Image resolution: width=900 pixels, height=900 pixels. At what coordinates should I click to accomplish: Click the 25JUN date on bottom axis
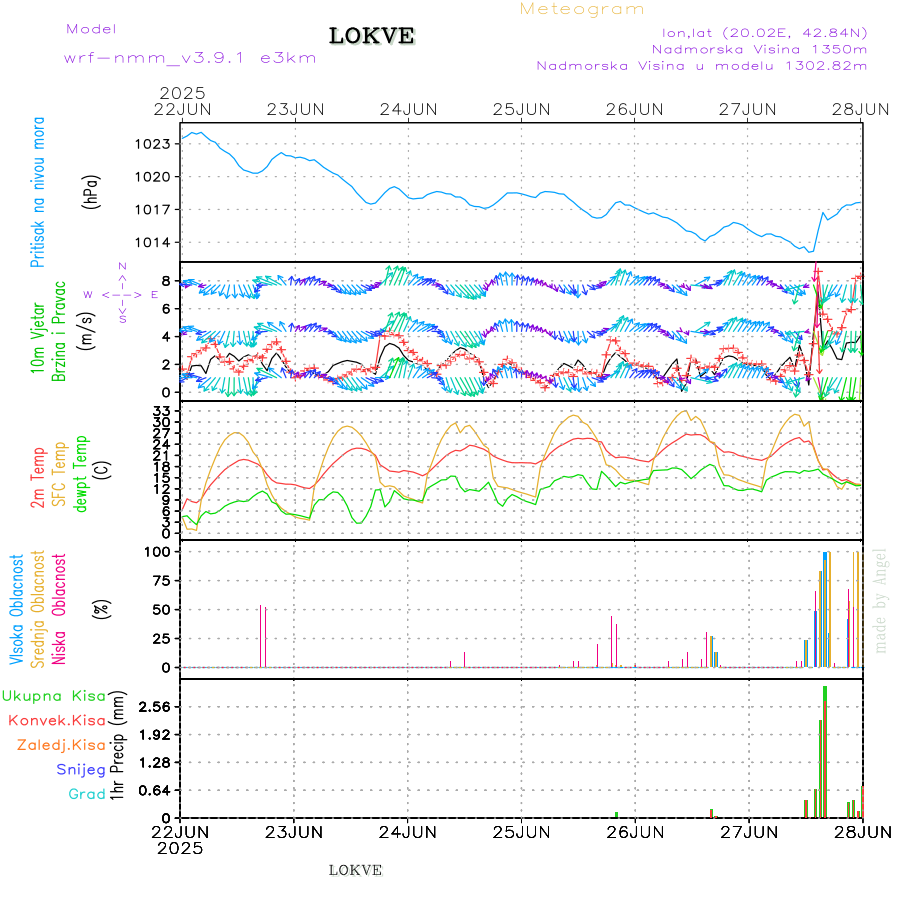(522, 831)
